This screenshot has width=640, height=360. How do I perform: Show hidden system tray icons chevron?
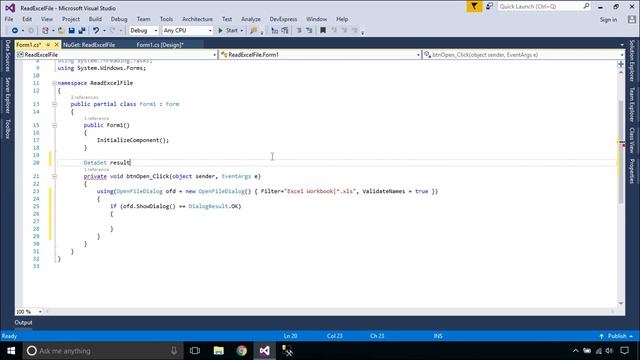[x=576, y=351]
